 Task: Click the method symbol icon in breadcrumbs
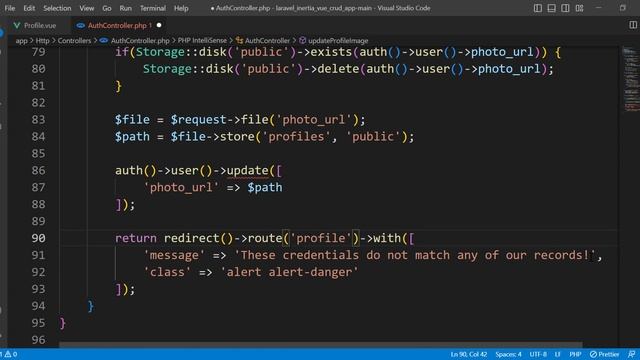302,40
